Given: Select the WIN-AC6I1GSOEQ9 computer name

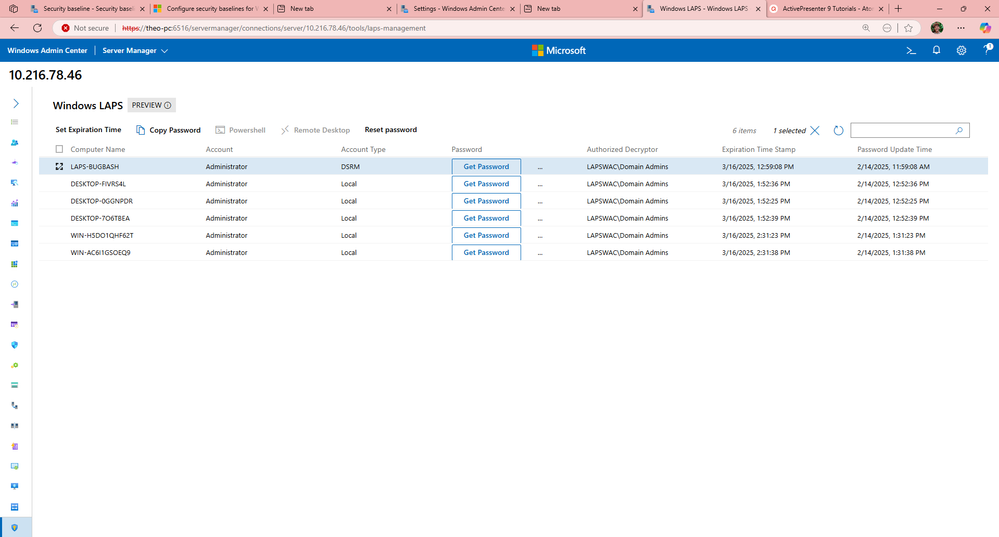Looking at the screenshot, I should point(100,252).
